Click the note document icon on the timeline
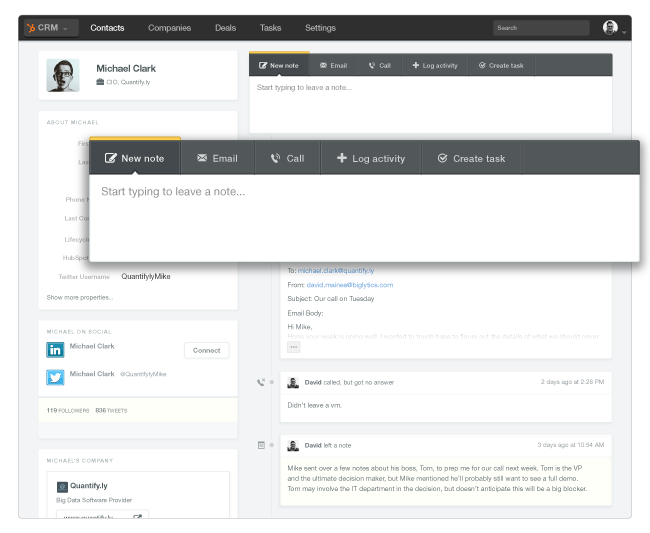Image resolution: width=650 pixels, height=533 pixels. pyautogui.click(x=261, y=444)
